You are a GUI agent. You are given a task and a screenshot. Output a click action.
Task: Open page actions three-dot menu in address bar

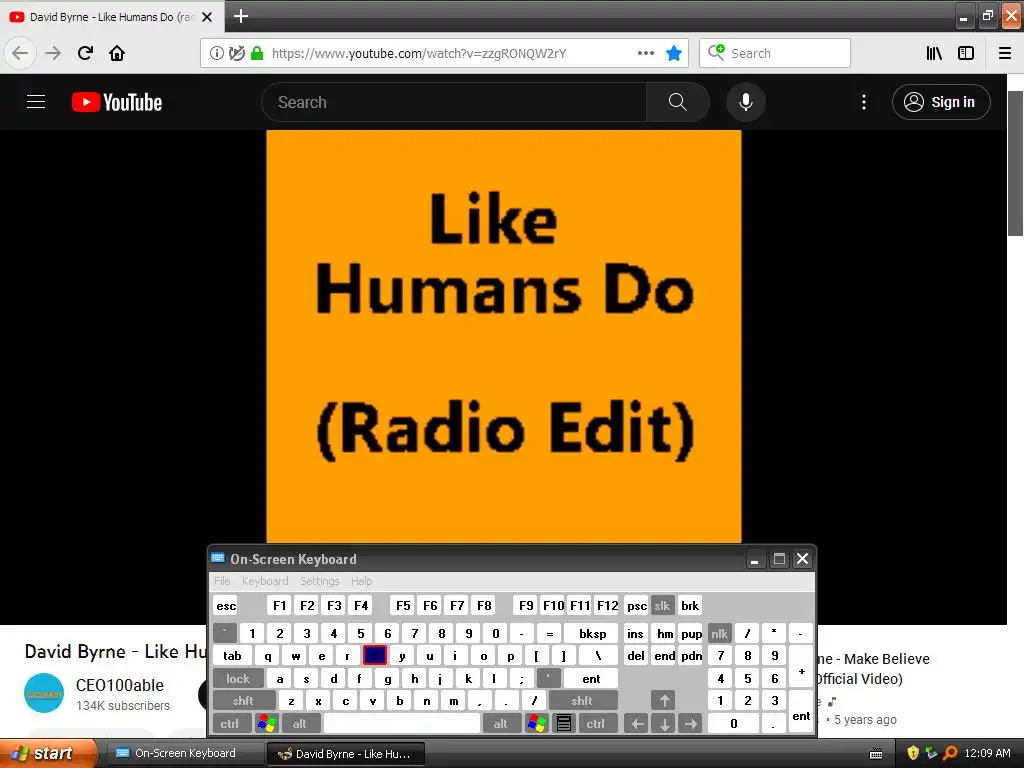646,53
